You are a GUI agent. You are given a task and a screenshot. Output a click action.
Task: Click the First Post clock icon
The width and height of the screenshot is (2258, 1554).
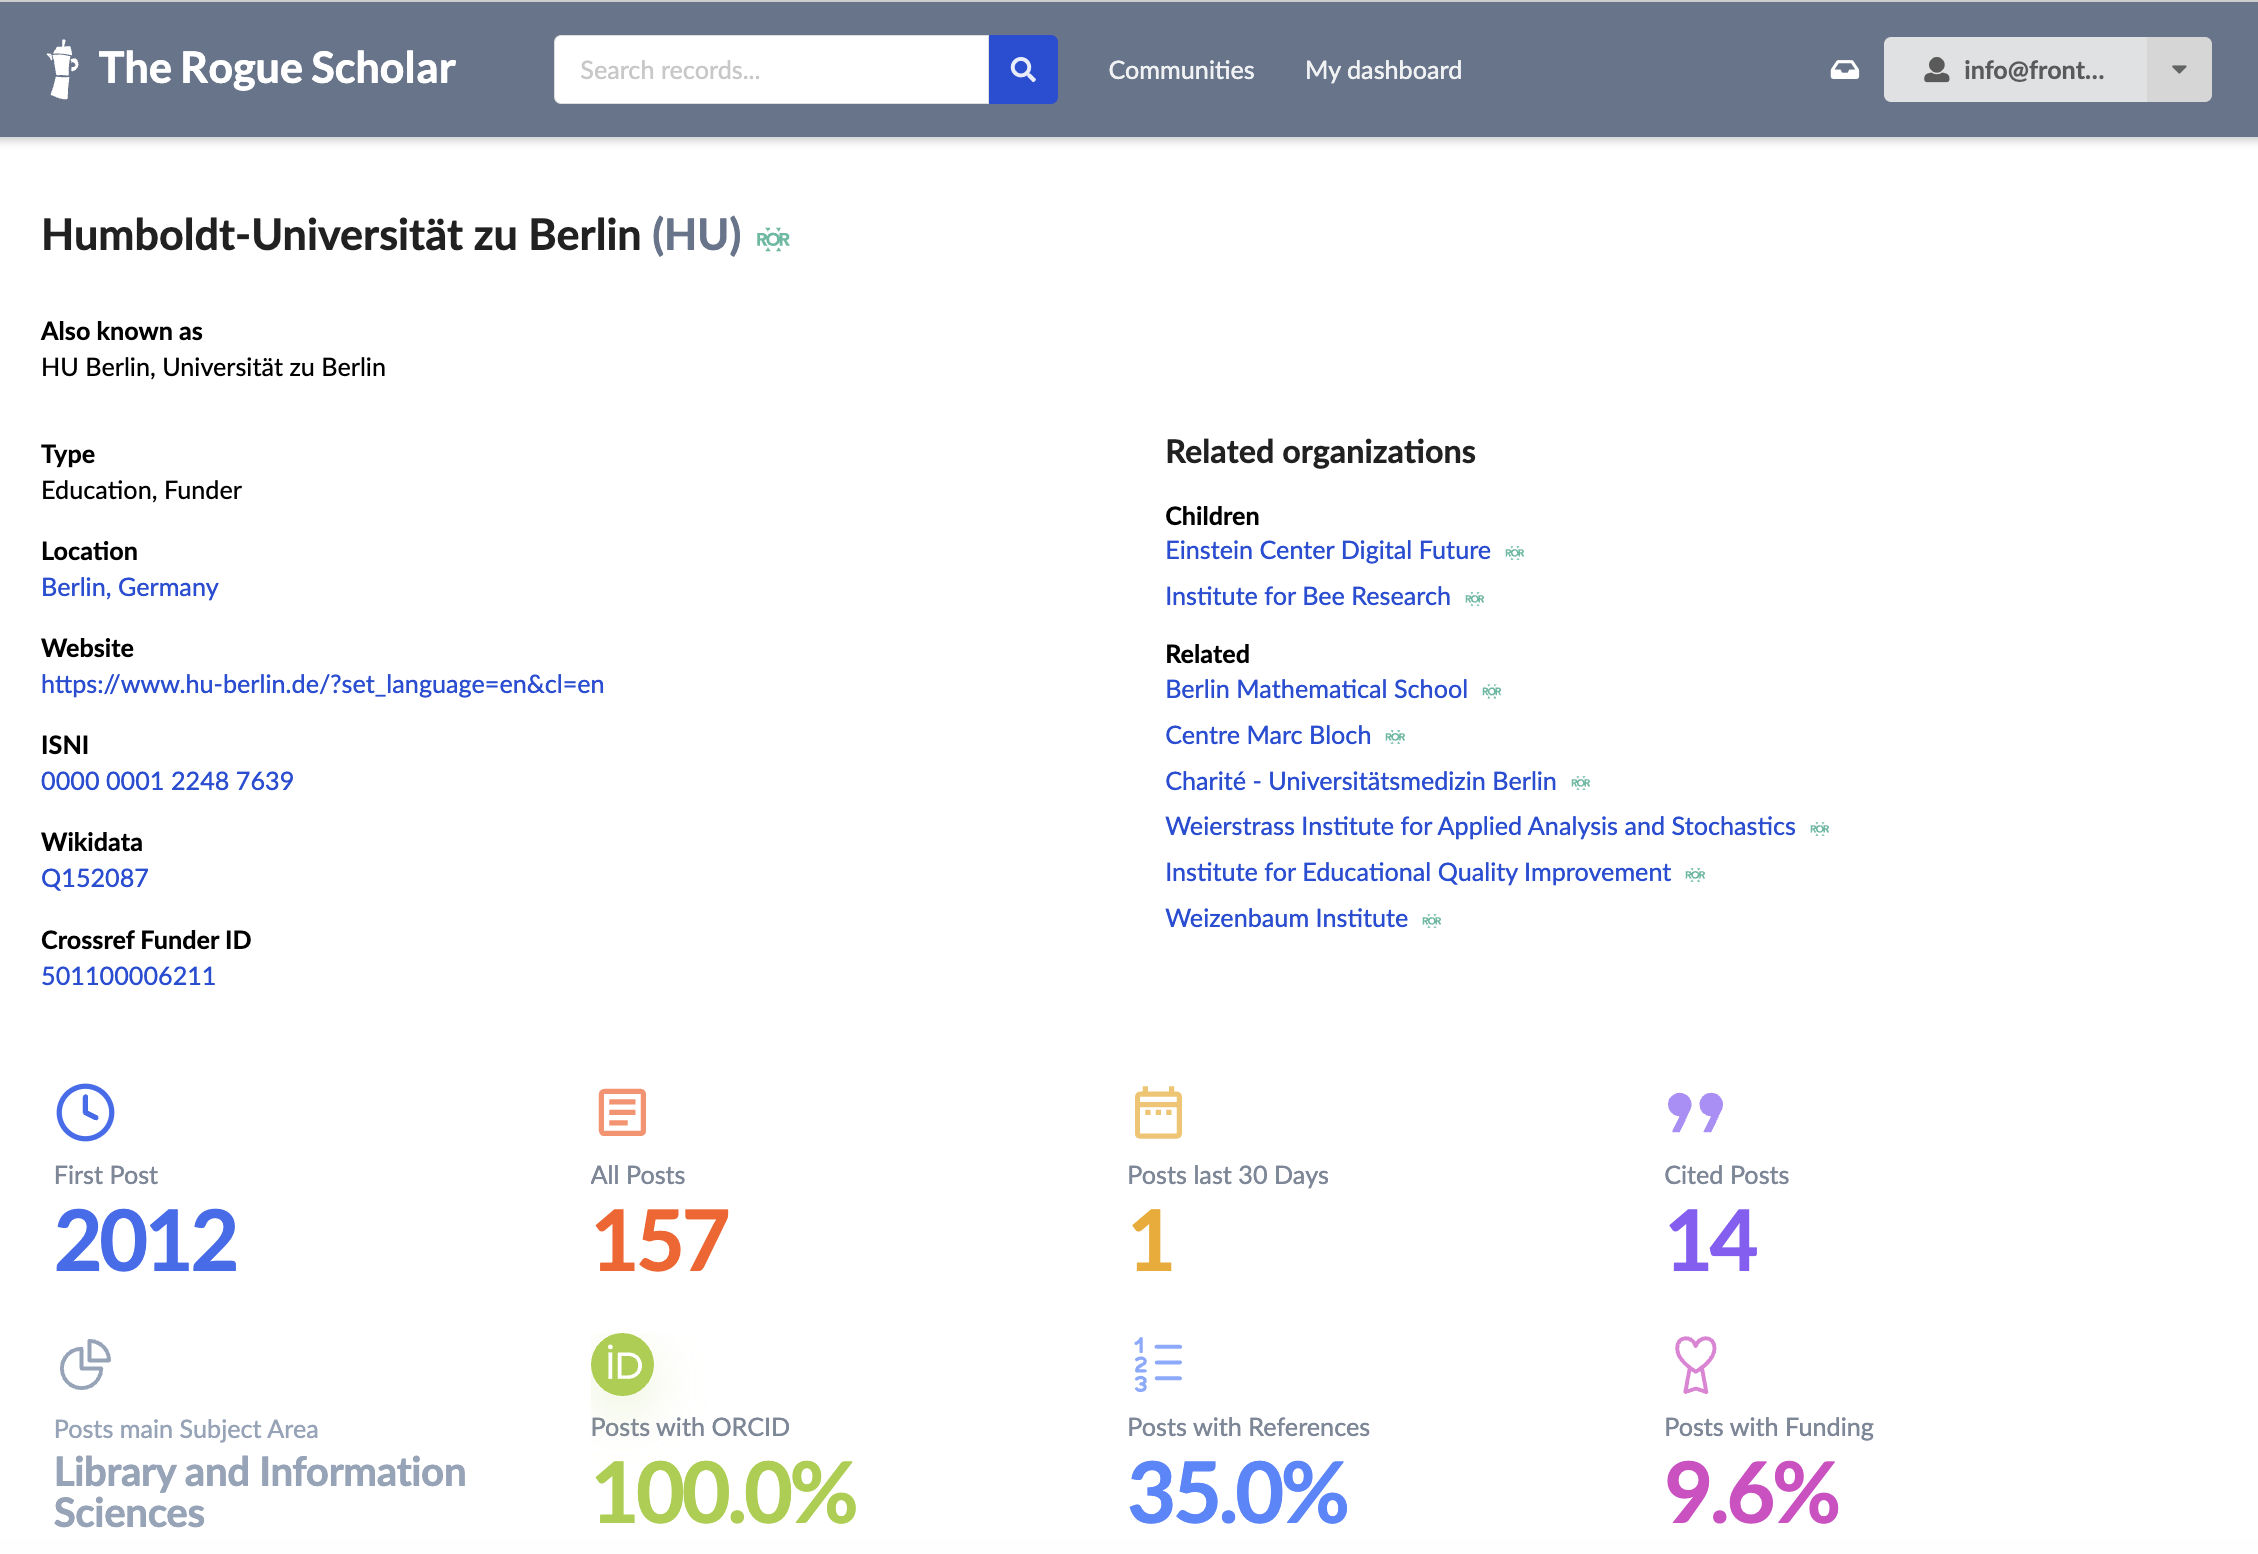coord(85,1112)
